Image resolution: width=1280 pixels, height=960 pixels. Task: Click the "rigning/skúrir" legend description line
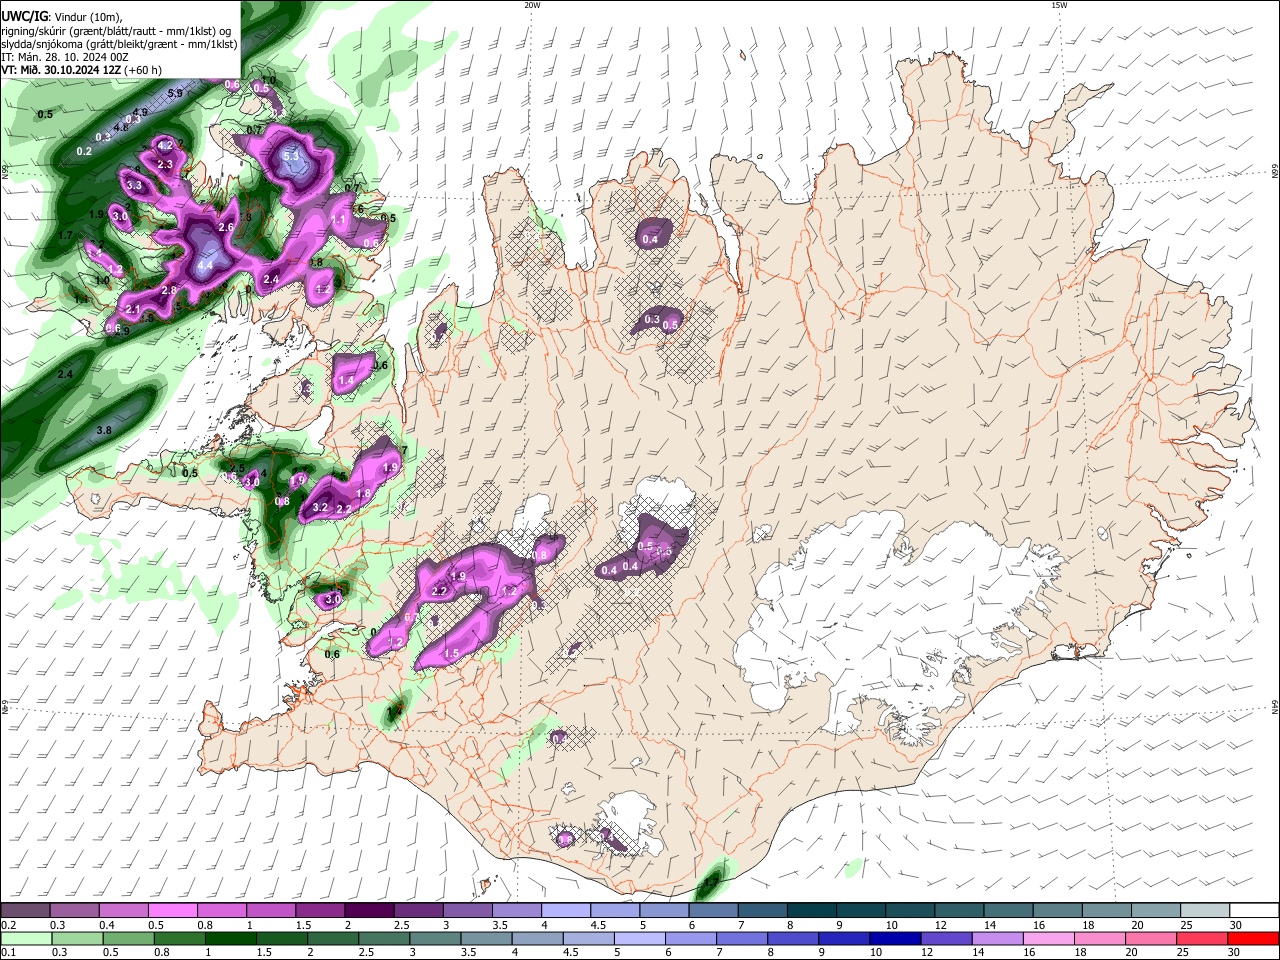(x=118, y=31)
